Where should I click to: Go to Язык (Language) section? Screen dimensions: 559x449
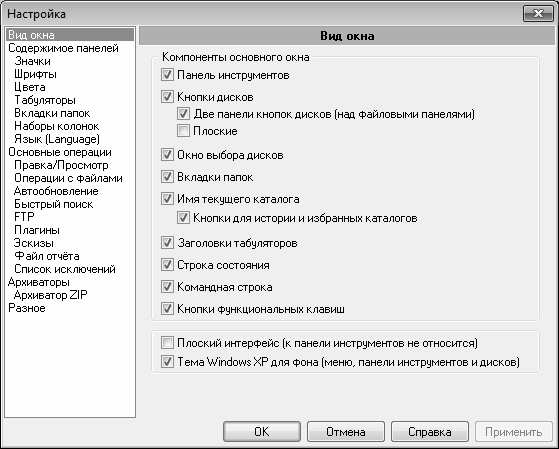[57, 139]
